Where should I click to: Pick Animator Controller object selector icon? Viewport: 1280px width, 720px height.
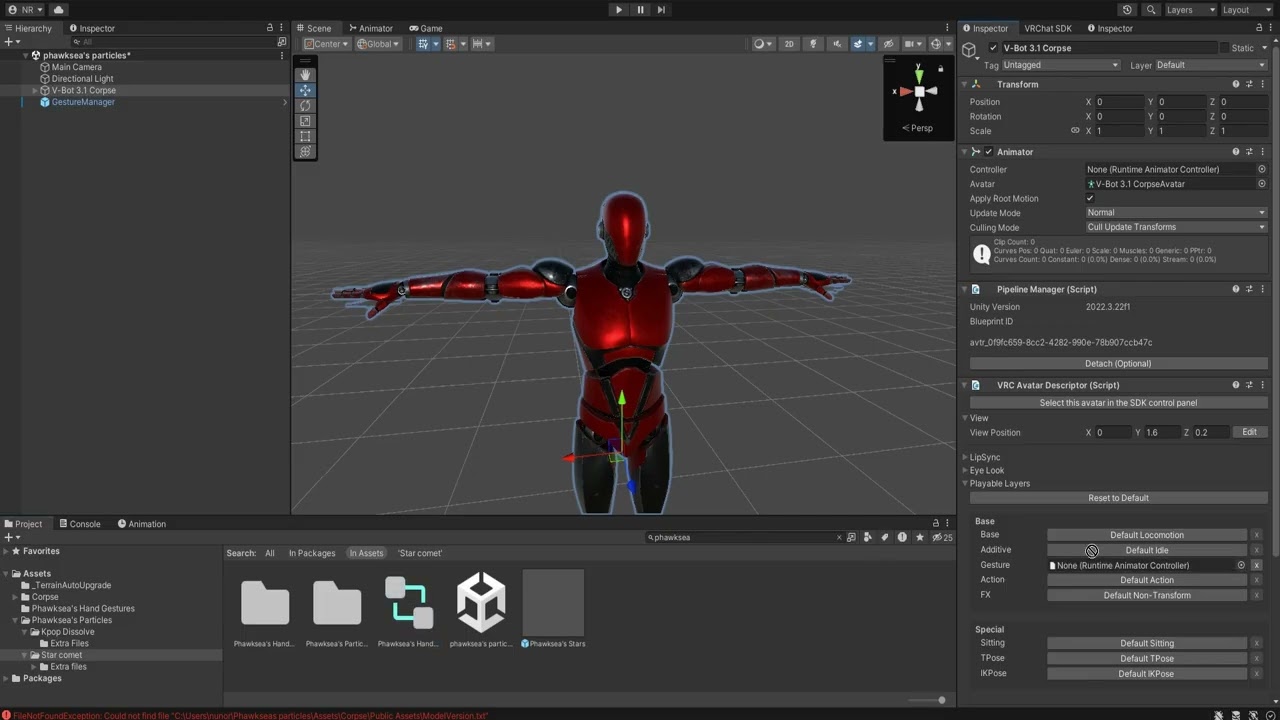[x=1262, y=169]
